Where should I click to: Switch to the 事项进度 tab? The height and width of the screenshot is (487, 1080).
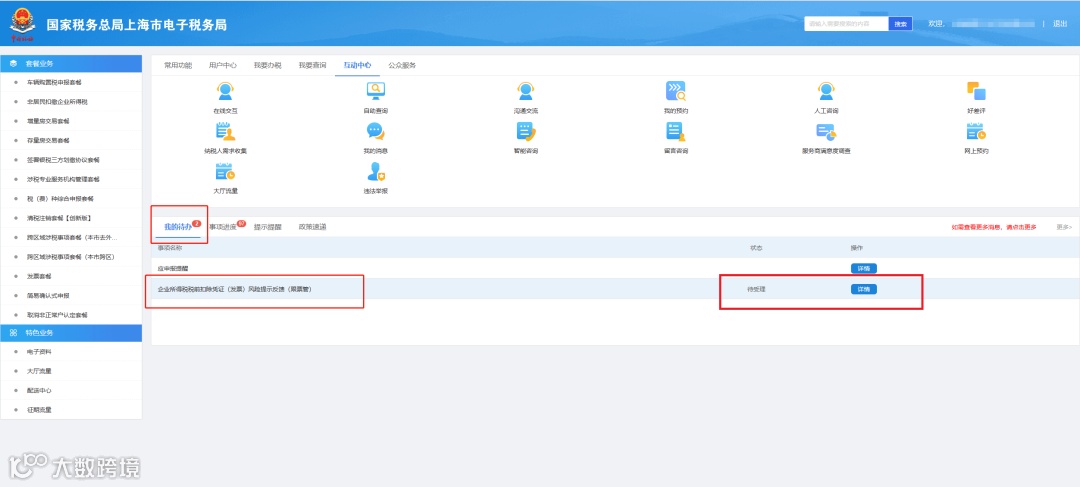(x=223, y=227)
